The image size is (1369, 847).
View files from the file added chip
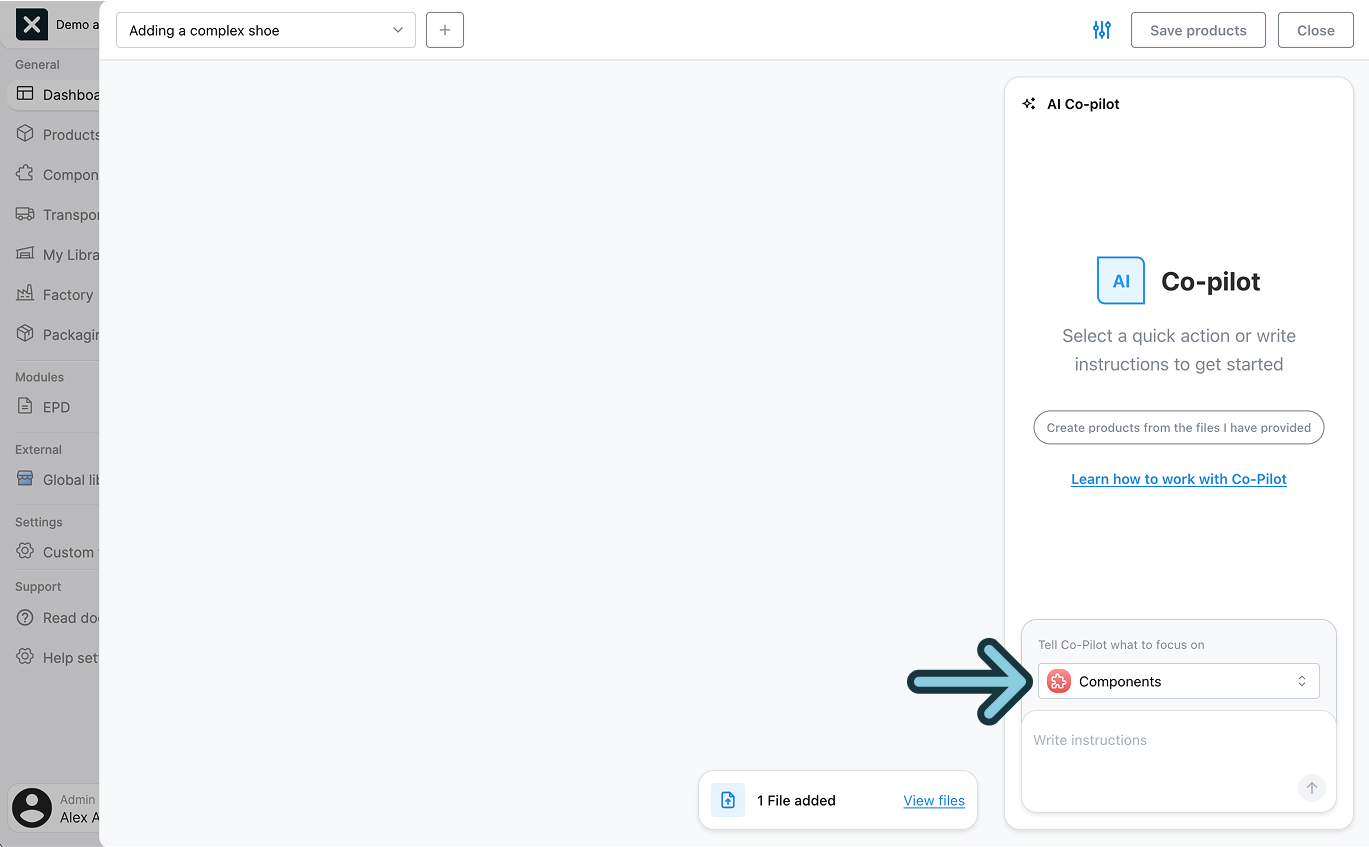point(933,800)
